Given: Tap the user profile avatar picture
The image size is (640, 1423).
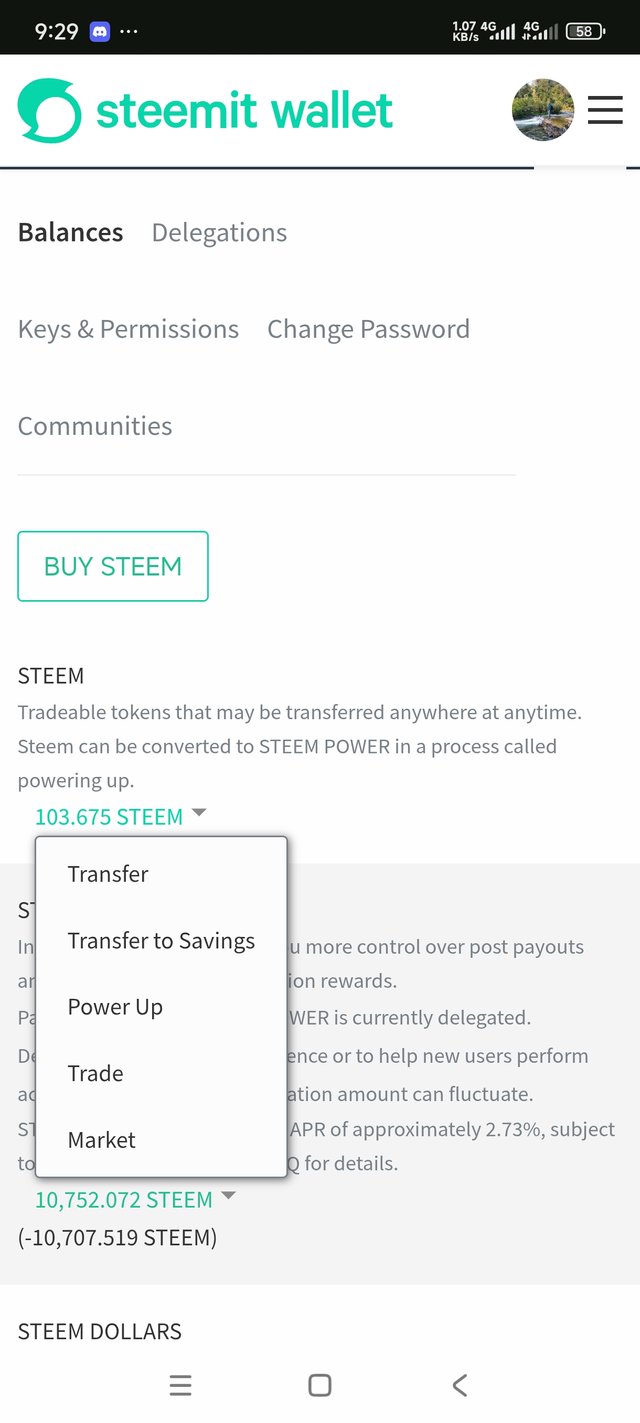Looking at the screenshot, I should coord(543,110).
